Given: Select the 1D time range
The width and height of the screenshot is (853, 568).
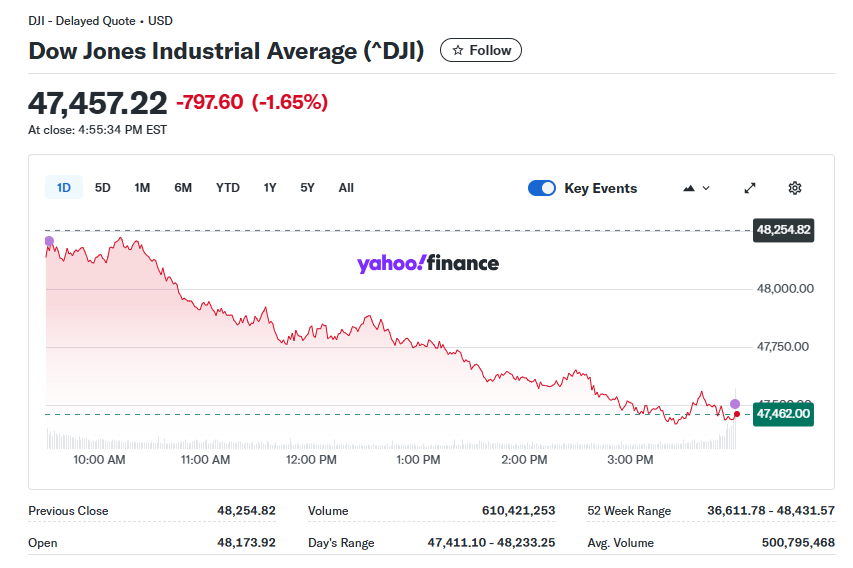Looking at the screenshot, I should [x=64, y=188].
